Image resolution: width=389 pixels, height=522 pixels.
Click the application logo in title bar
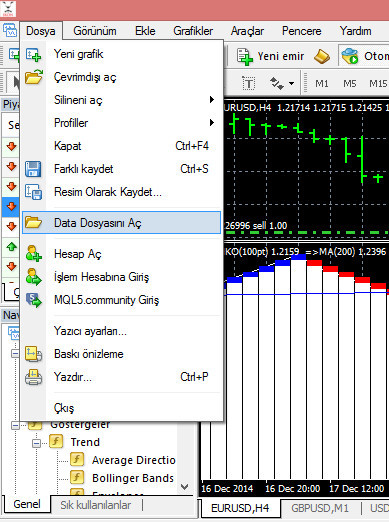click(x=8, y=9)
